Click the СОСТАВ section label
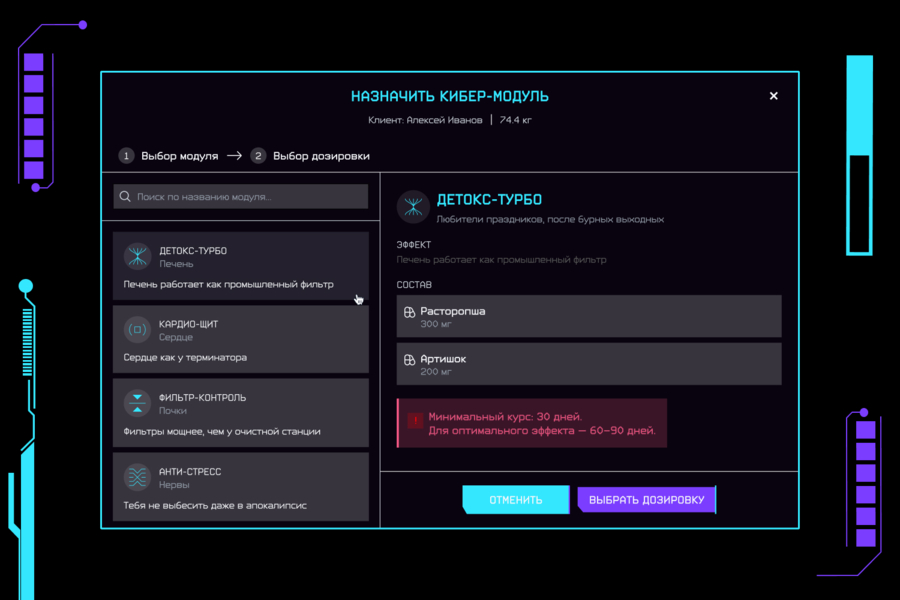Screen dimensions: 900x600 (x=414, y=285)
